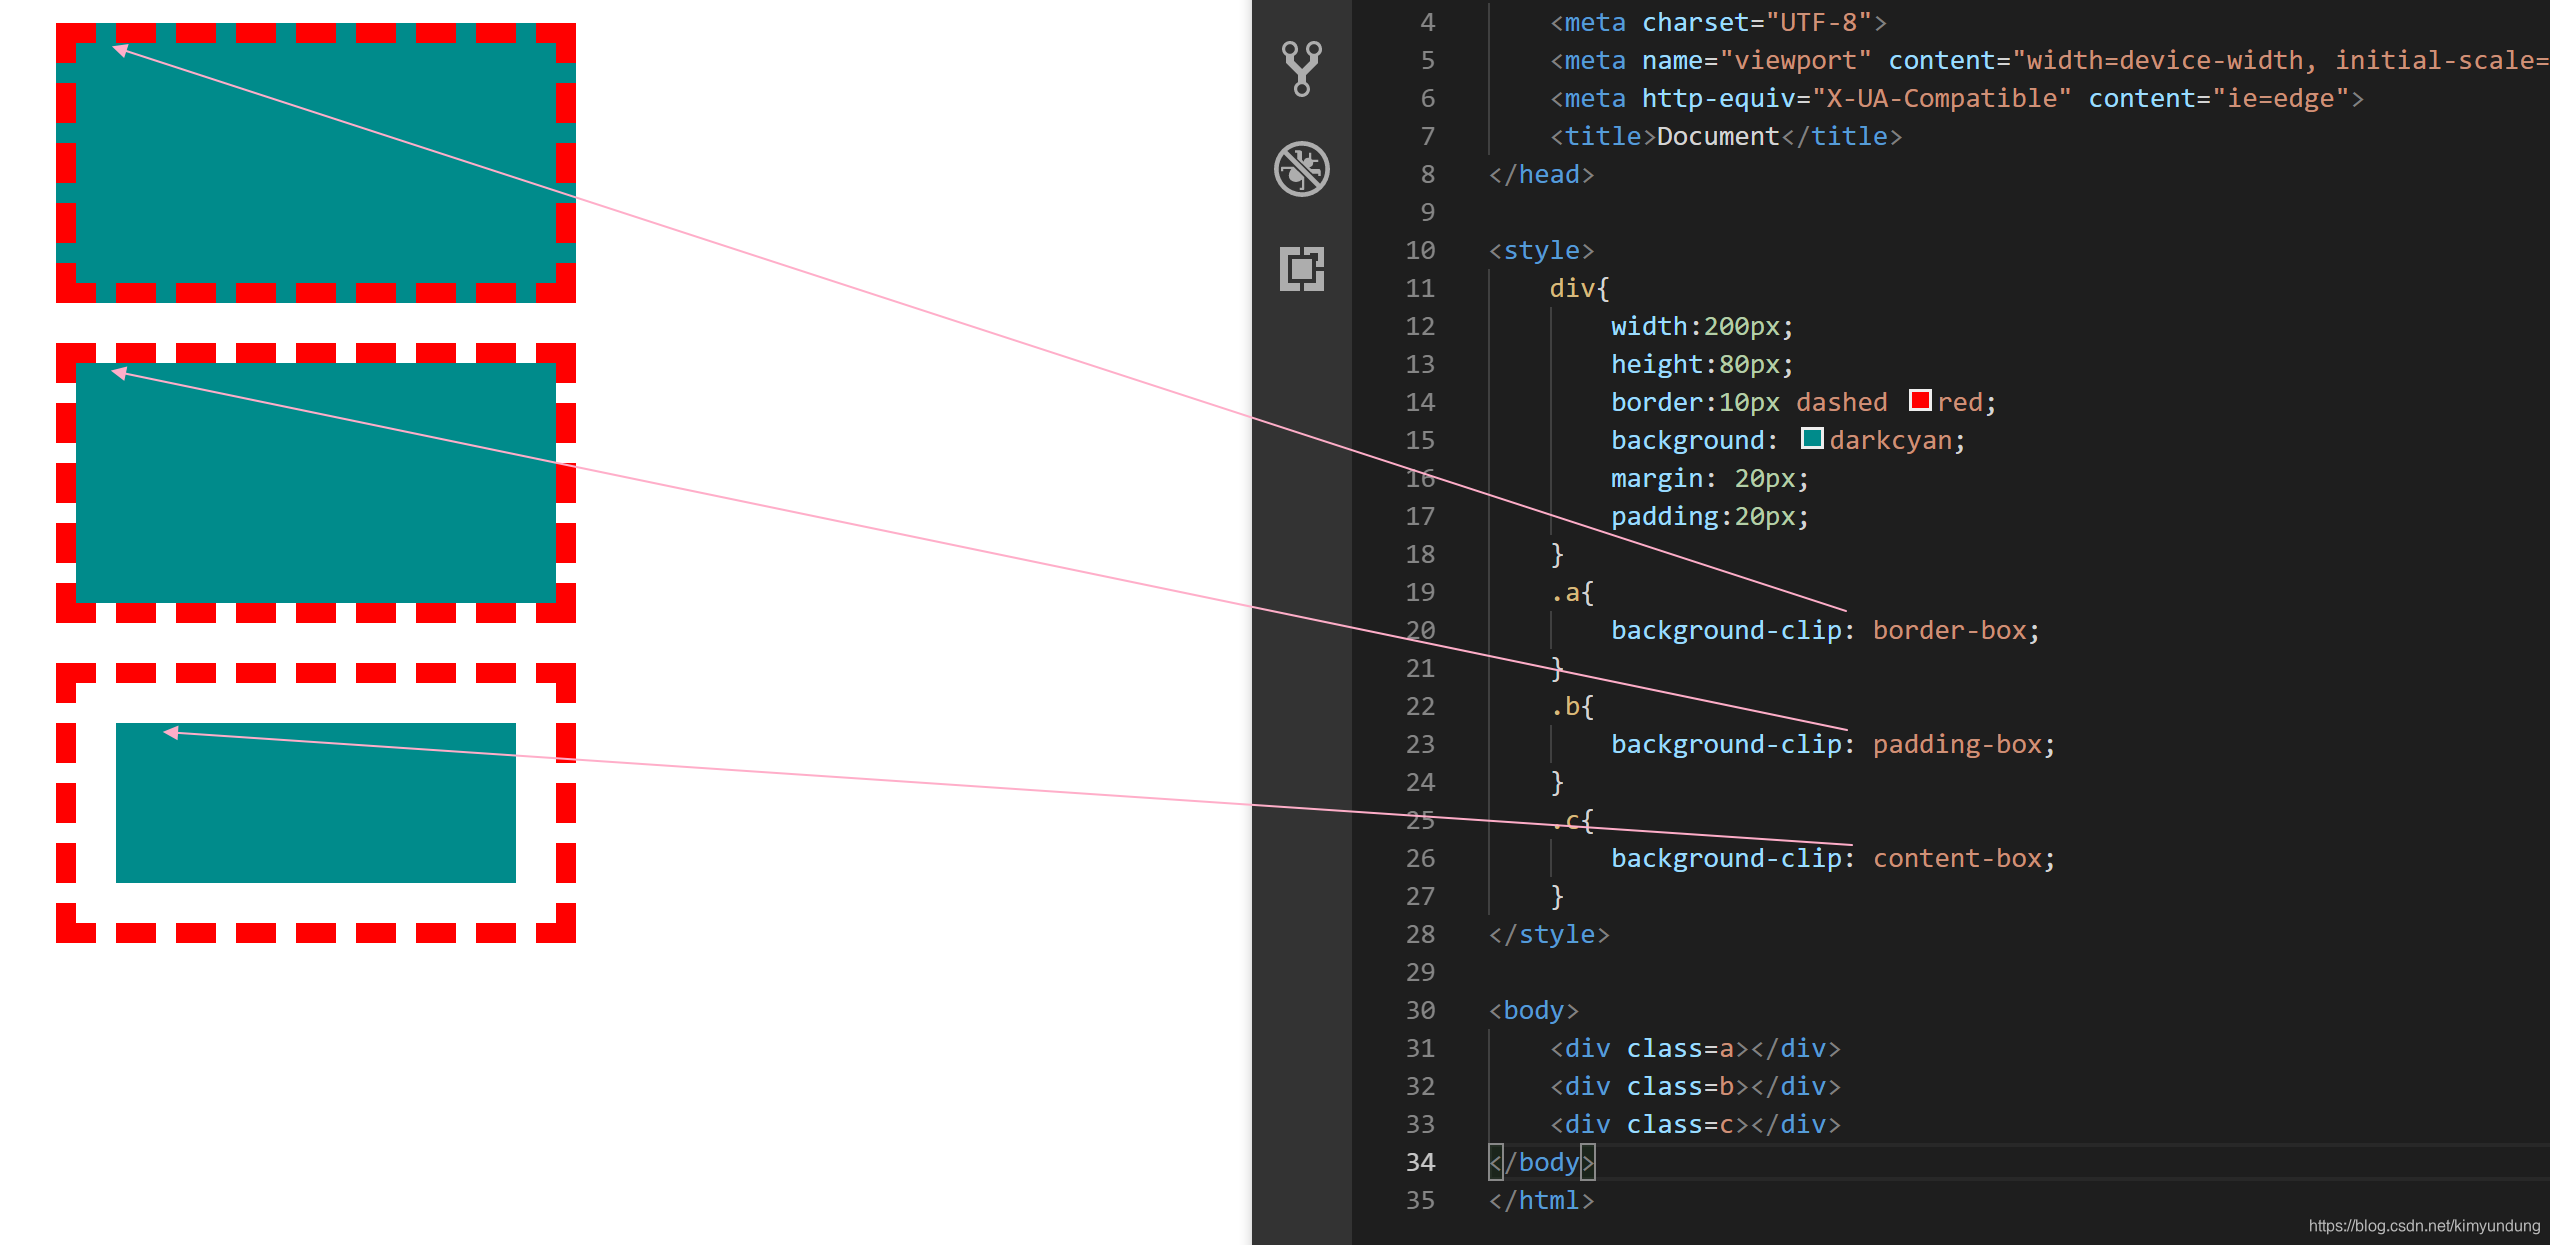
Task: Open the Extensions view icon
Action: coord(1301,268)
